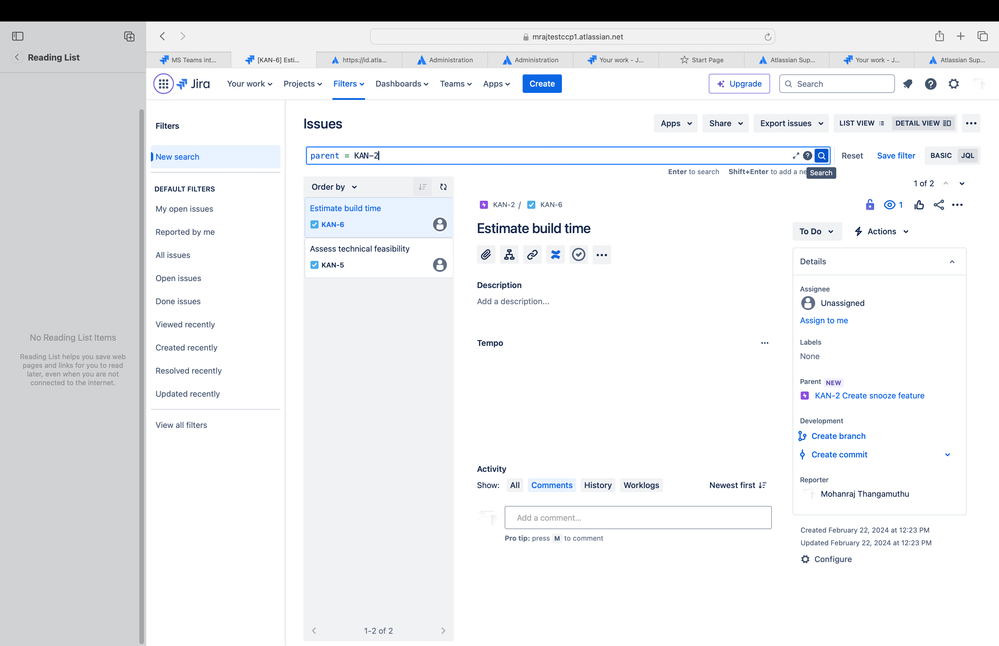Switch search mode to JQL

click(967, 155)
